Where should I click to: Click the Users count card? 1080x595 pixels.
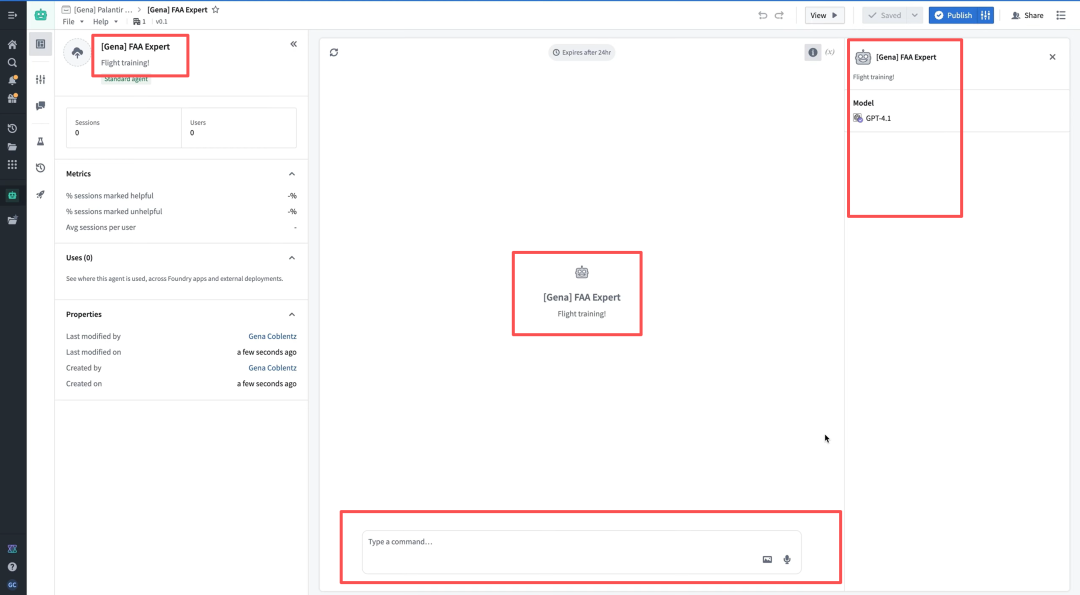click(239, 127)
